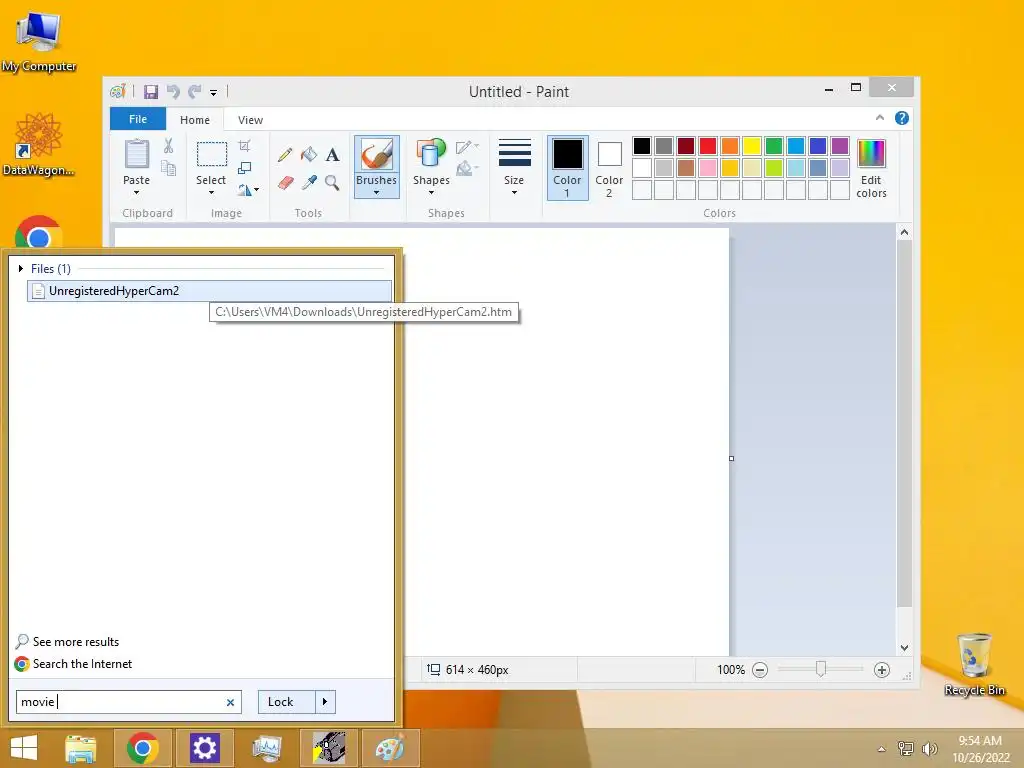
Task: Click the purple gear settings taskbar icon
Action: [x=204, y=748]
